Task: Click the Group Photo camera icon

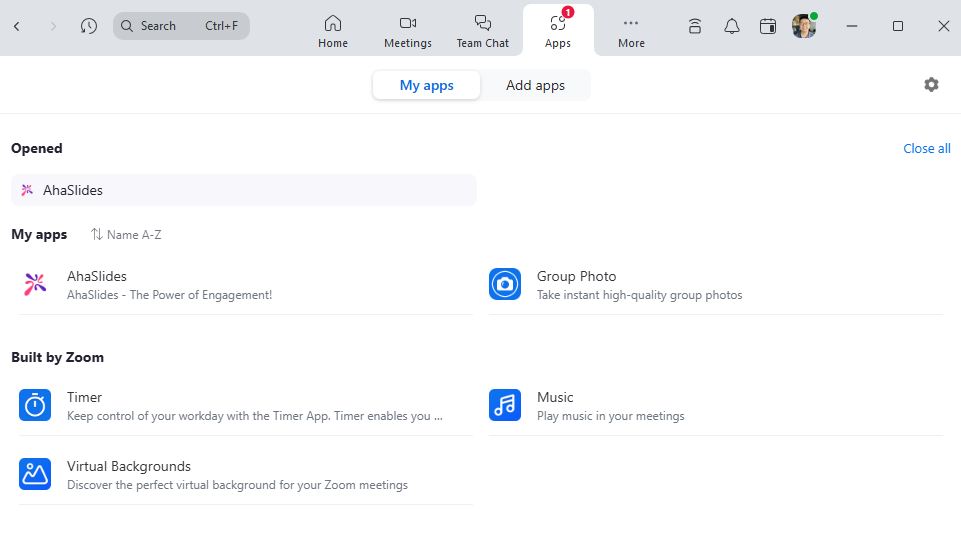Action: pyautogui.click(x=505, y=284)
